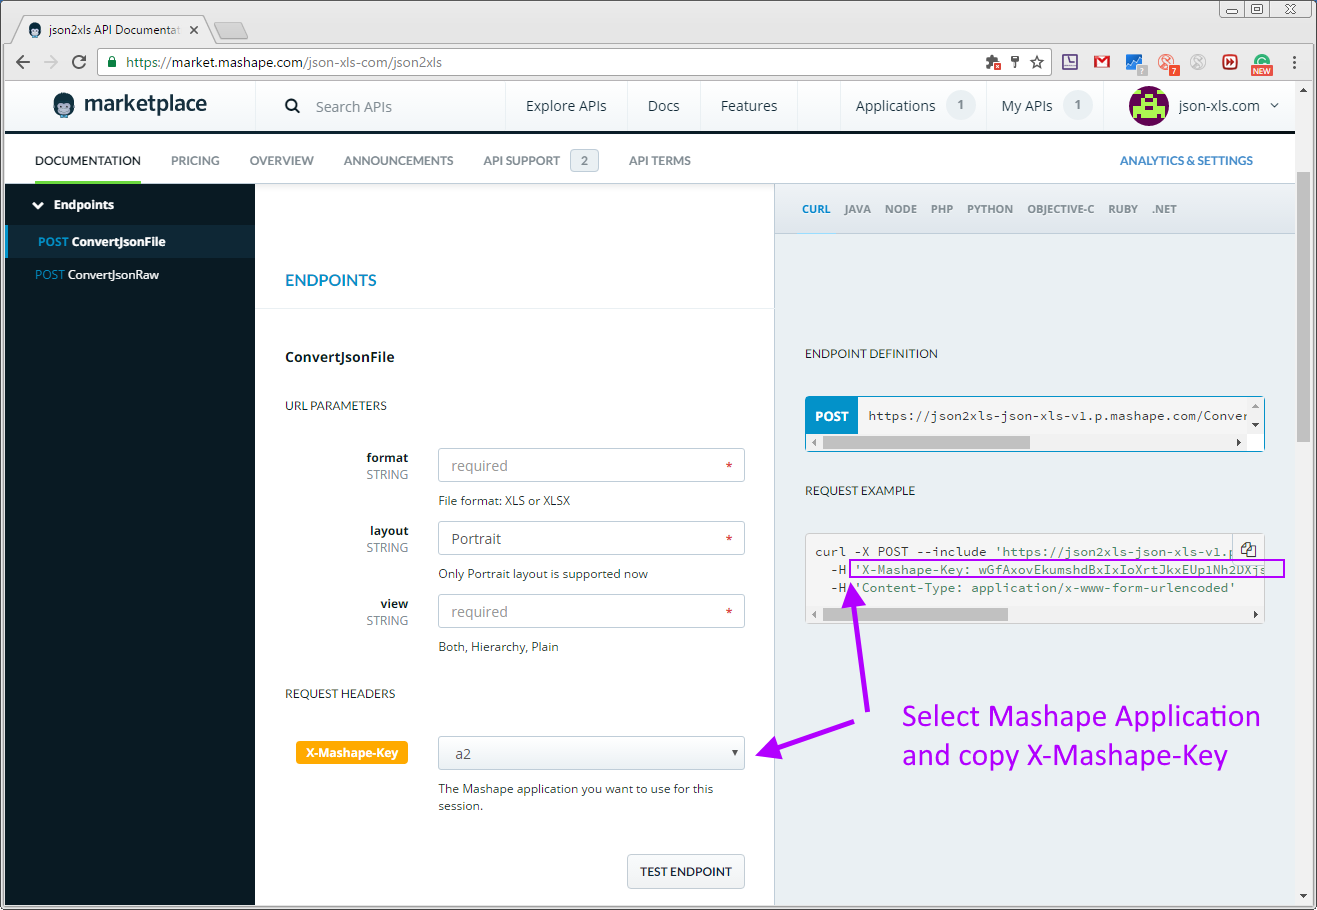Open the X-Mashape-Key application dropdown
Viewport: 1317px width, 910px height.
(x=591, y=753)
